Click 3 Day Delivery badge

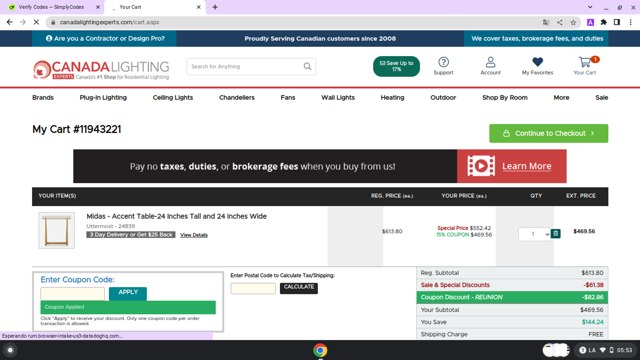131,235
